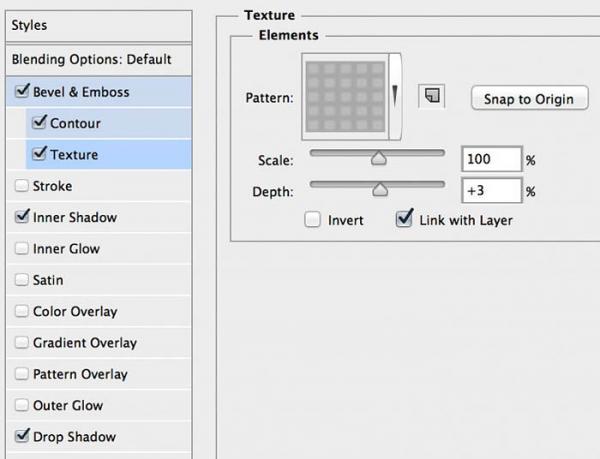
Task: Enable the Stroke effect checkbox
Action: tap(22, 186)
